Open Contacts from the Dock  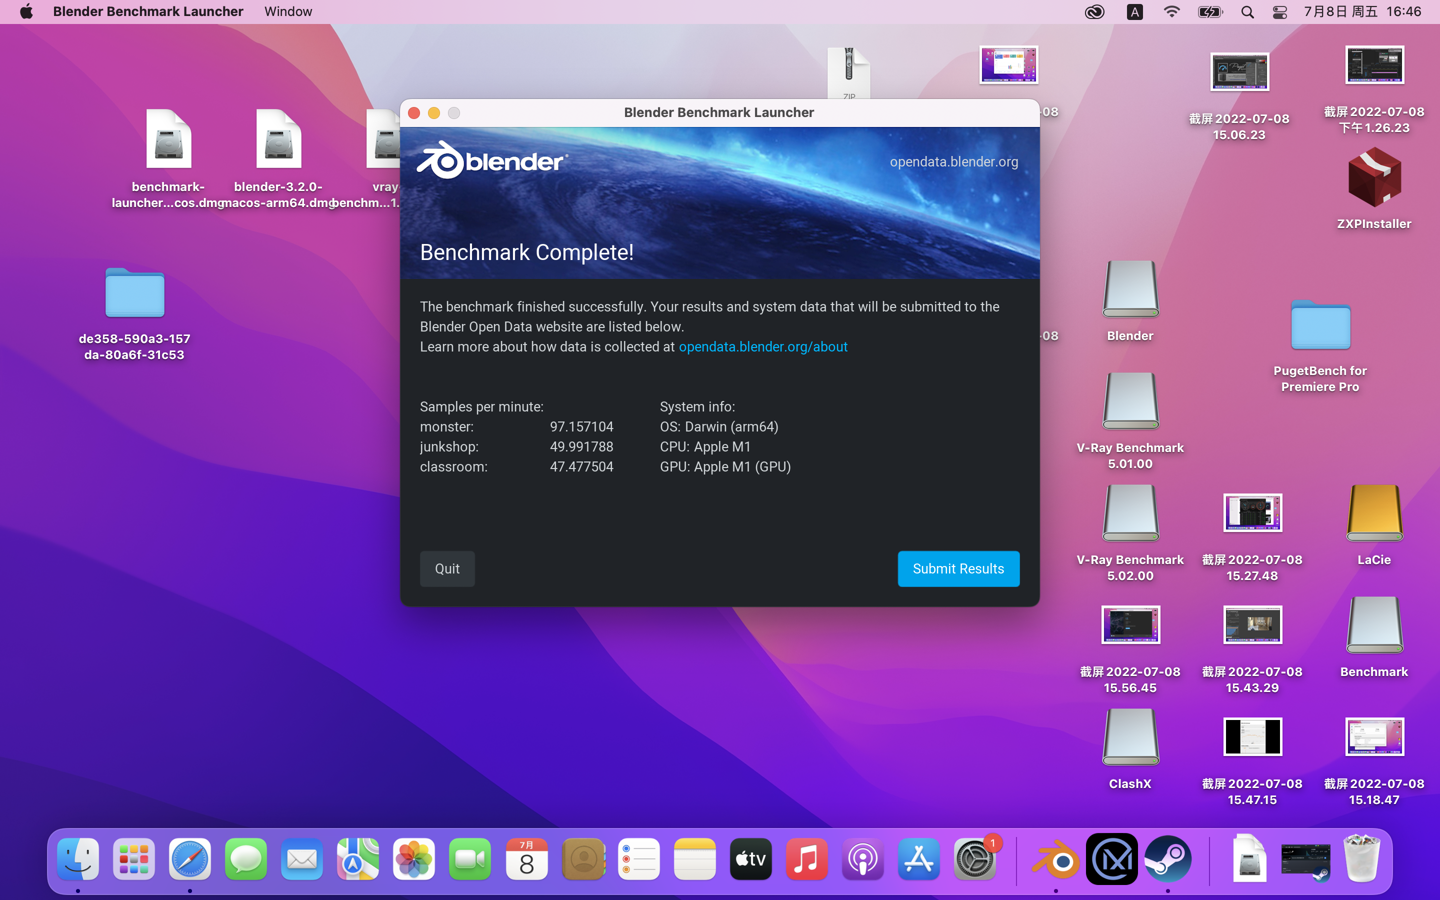click(583, 859)
